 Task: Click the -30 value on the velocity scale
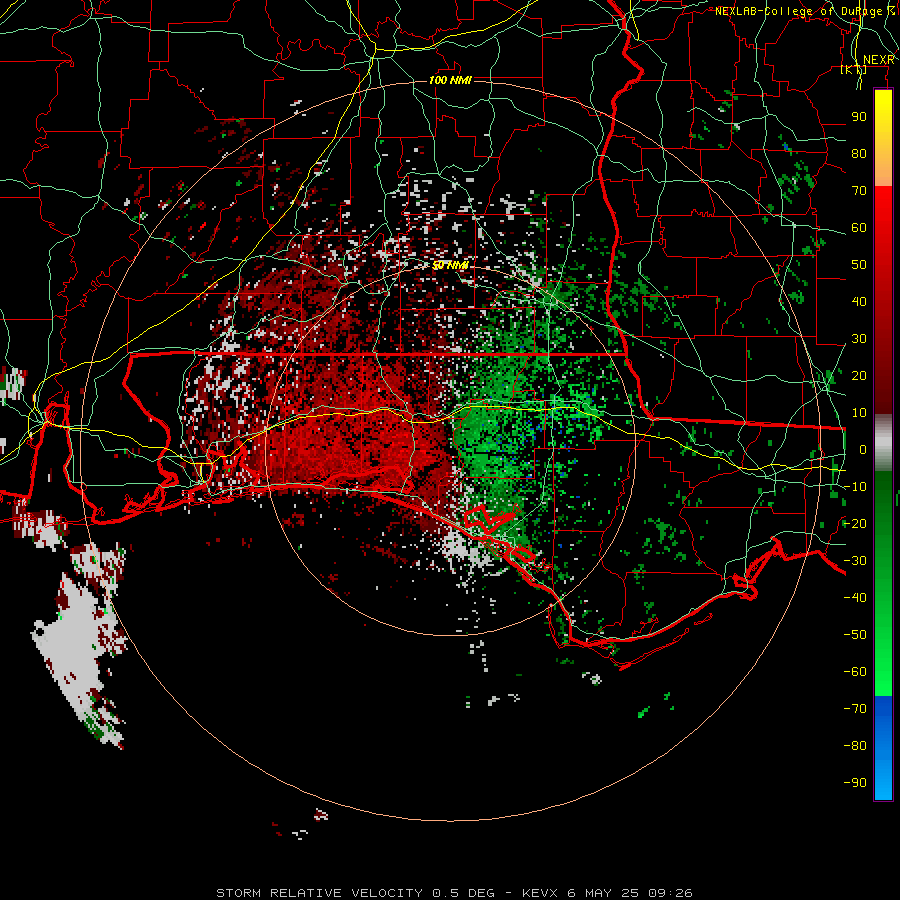[x=855, y=561]
